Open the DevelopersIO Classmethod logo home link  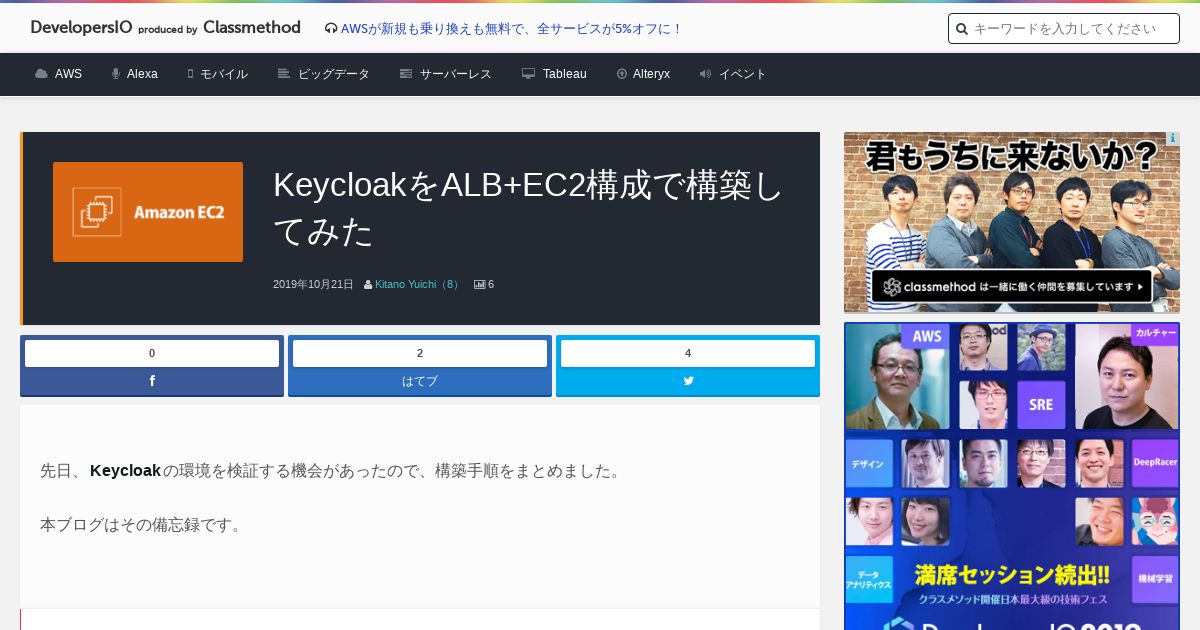pyautogui.click(x=166, y=28)
